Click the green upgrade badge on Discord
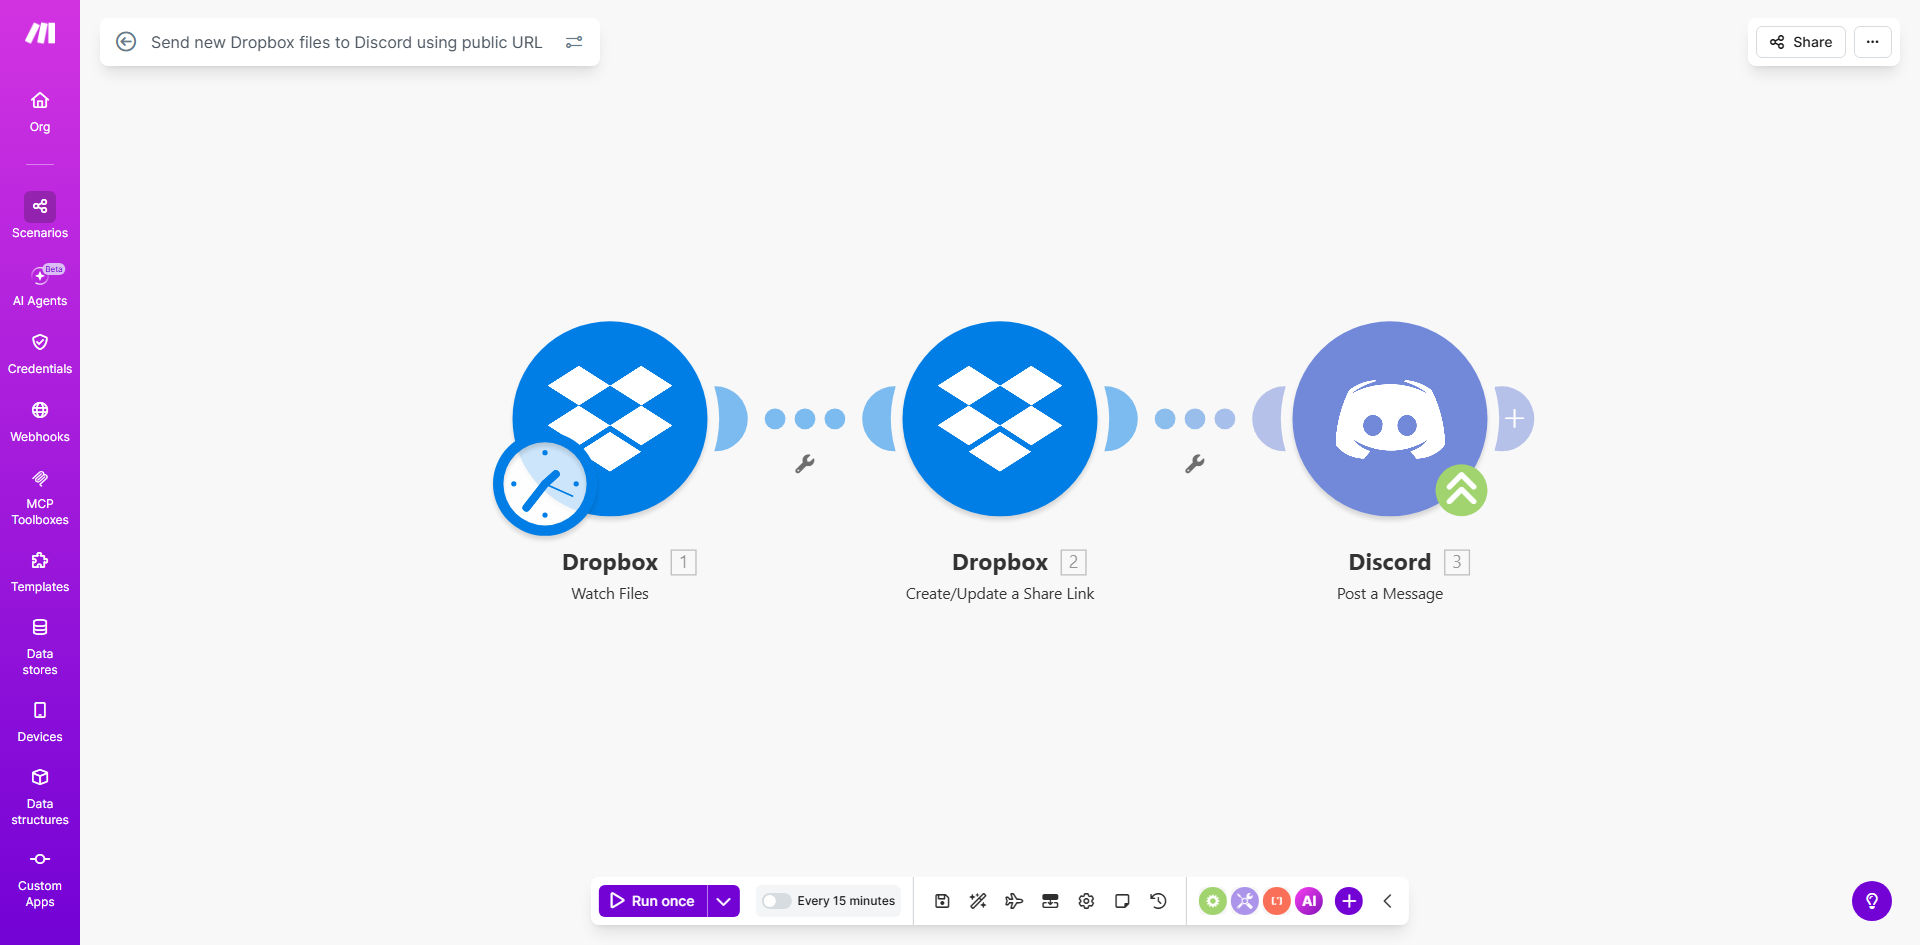This screenshot has height=945, width=1920. click(x=1461, y=490)
